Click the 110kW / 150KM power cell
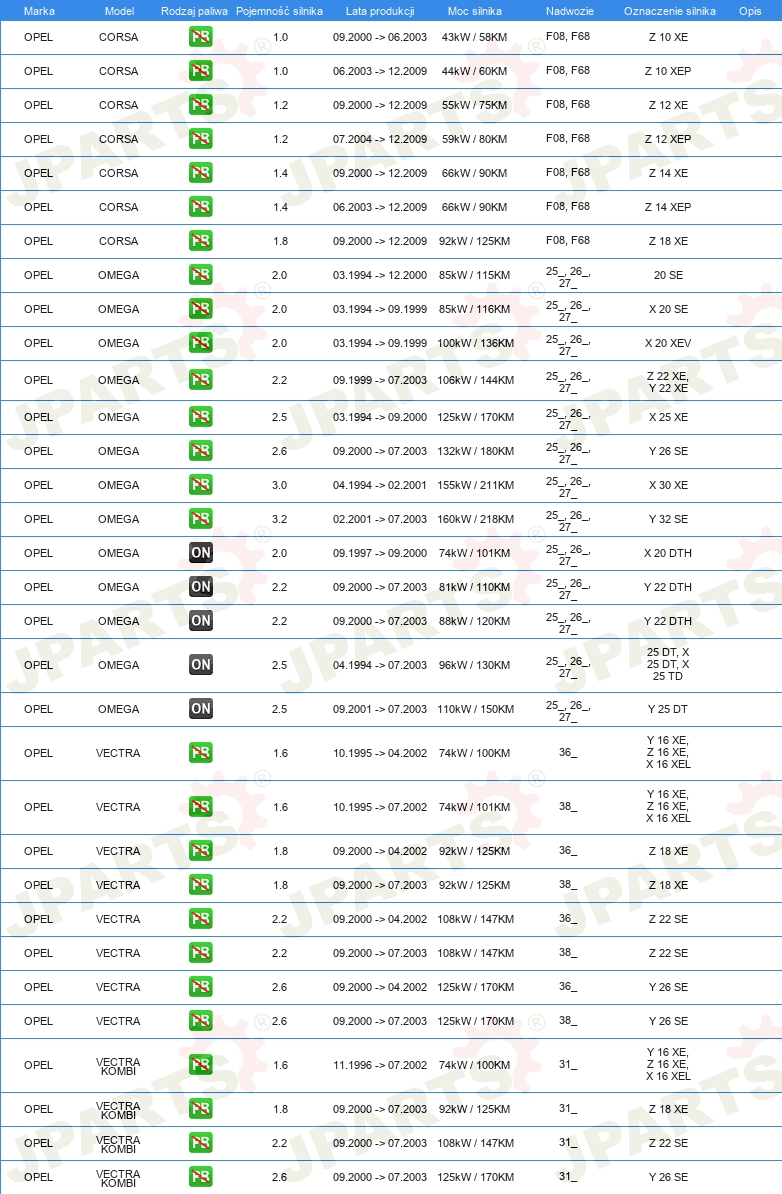 (475, 710)
